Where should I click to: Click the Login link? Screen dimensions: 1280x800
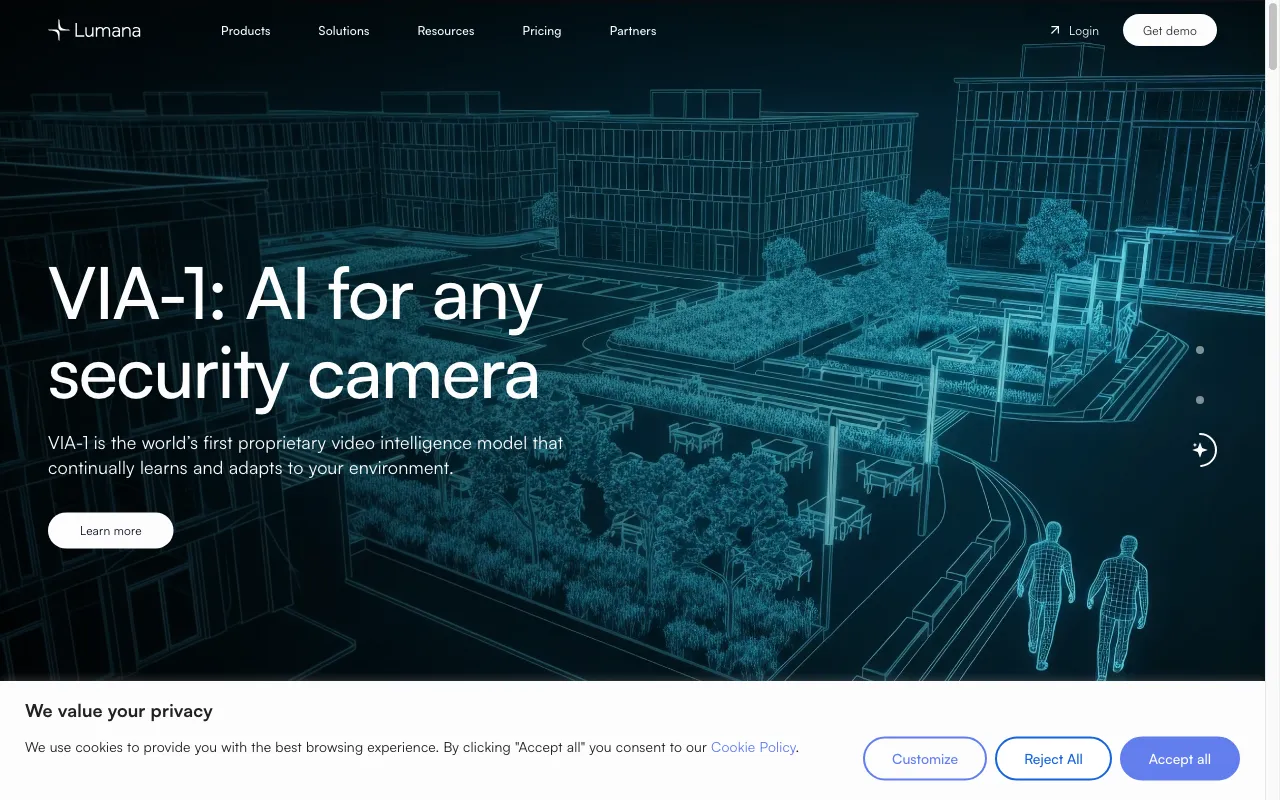[1074, 31]
